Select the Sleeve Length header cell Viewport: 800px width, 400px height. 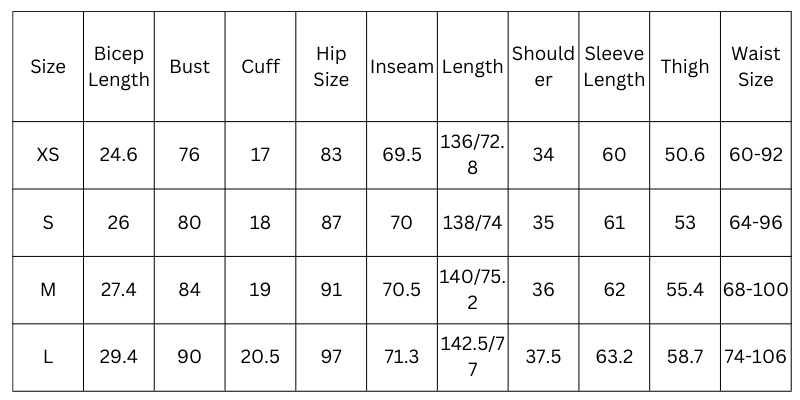[x=614, y=67]
